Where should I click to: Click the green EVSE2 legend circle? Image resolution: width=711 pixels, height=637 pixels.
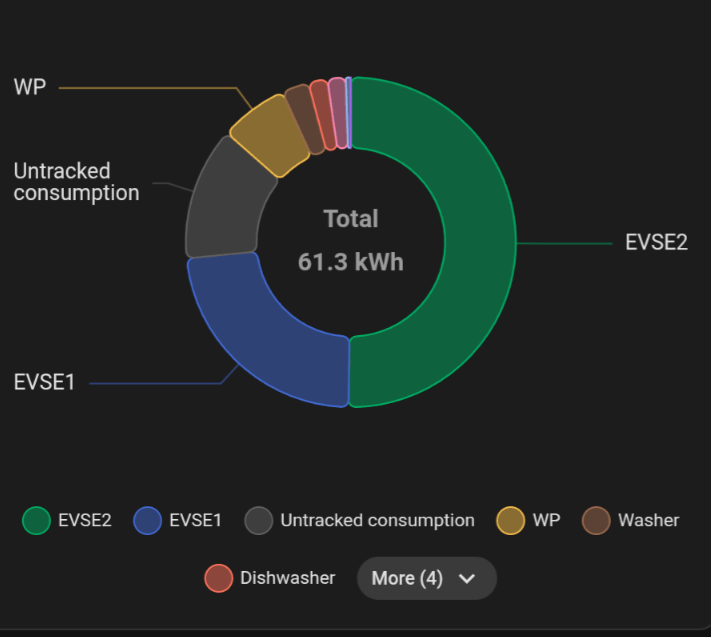coord(37,521)
